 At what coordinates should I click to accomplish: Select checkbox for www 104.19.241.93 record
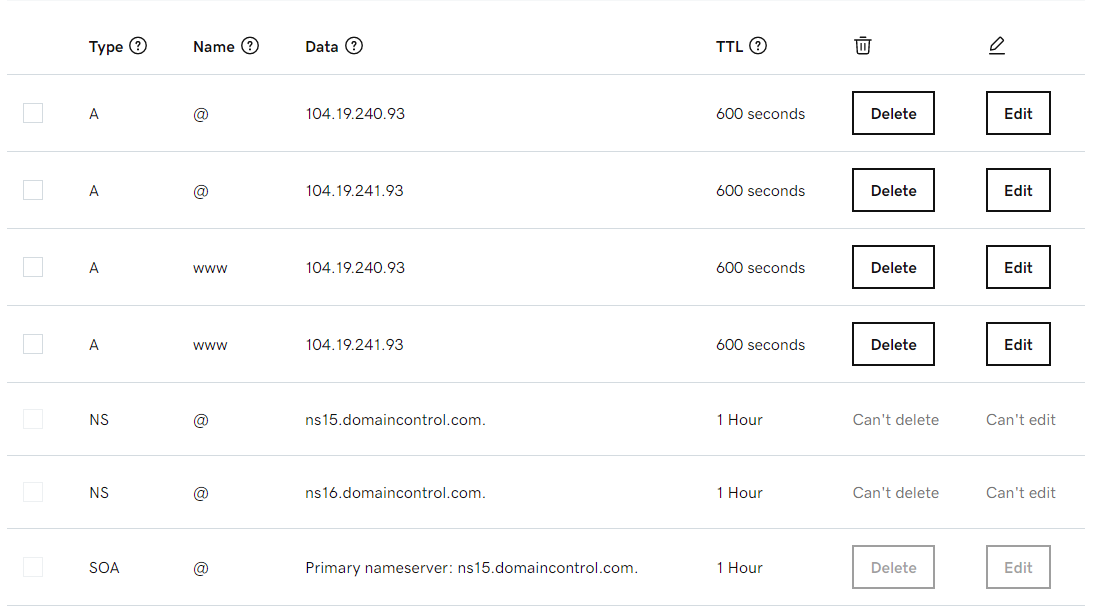pos(33,344)
